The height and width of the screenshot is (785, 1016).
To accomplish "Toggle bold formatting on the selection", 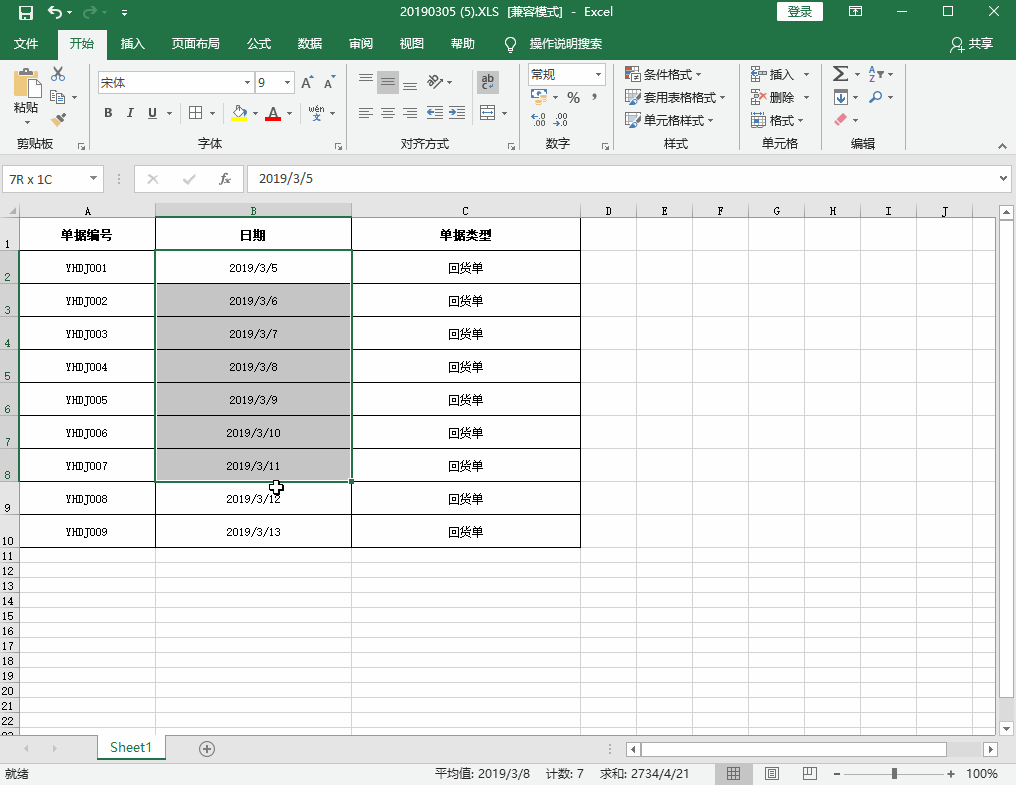I will point(107,113).
